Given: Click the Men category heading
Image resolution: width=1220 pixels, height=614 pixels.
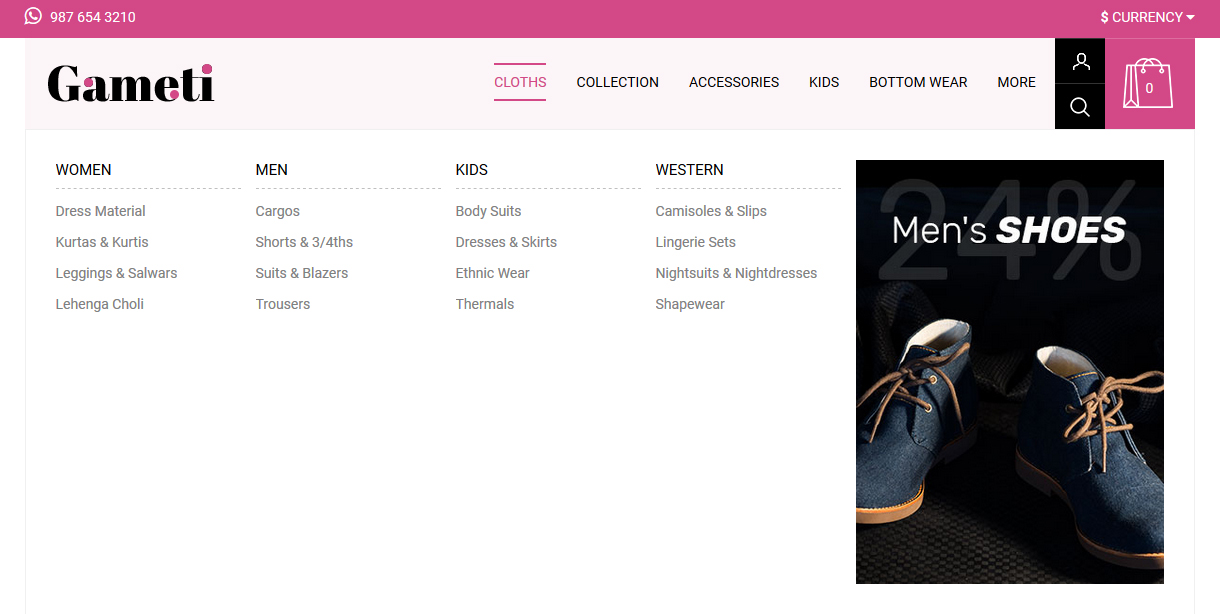Looking at the screenshot, I should click(x=272, y=170).
